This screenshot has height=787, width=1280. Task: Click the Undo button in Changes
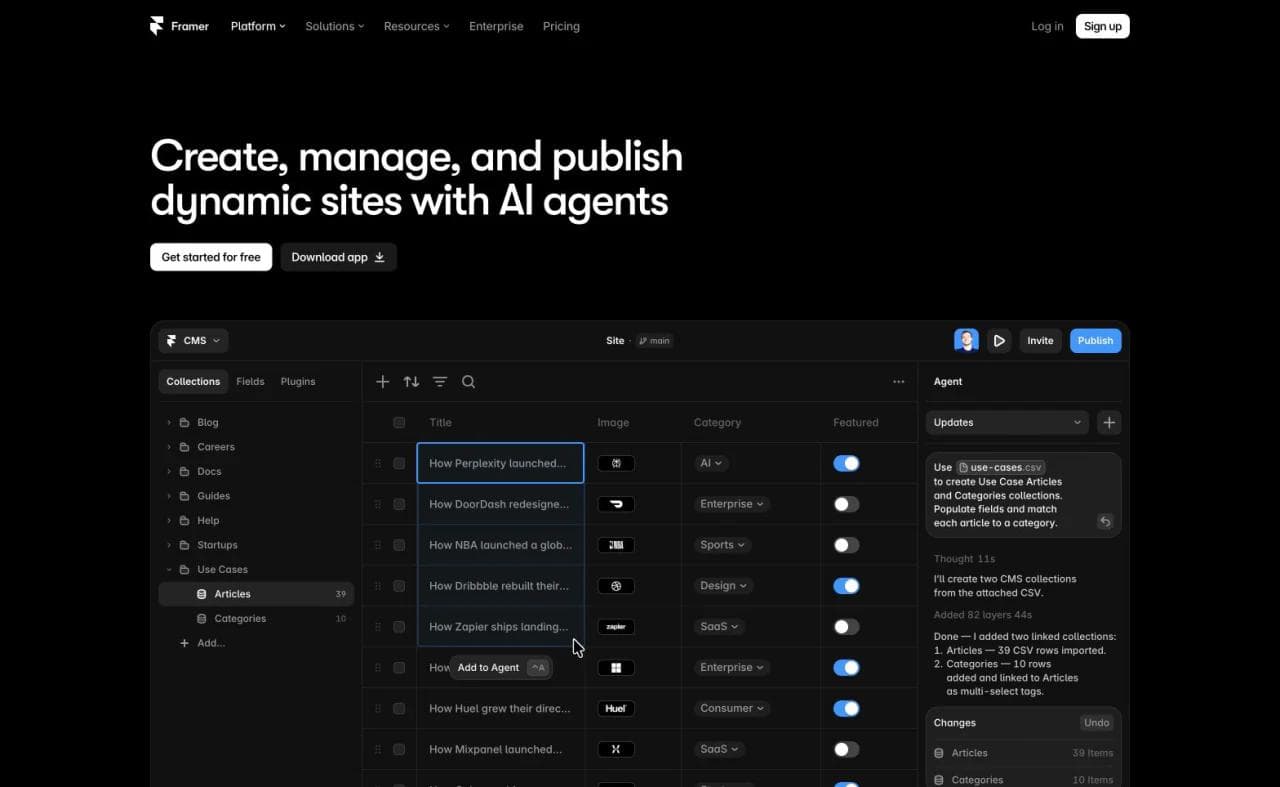click(x=1097, y=722)
